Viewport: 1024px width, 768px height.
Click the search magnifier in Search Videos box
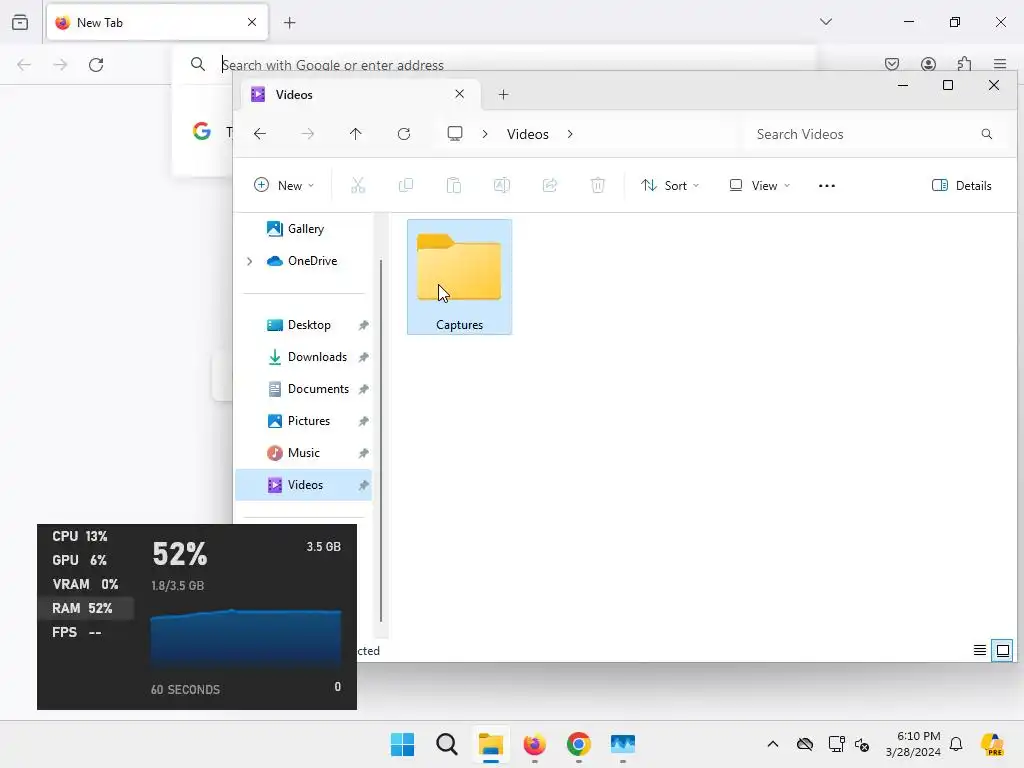click(987, 134)
